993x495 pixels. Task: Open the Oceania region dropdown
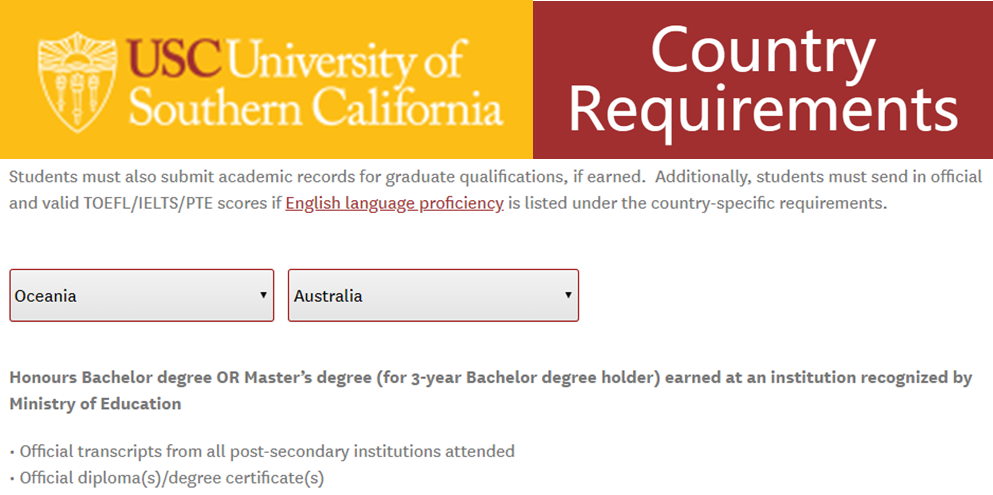coord(141,296)
